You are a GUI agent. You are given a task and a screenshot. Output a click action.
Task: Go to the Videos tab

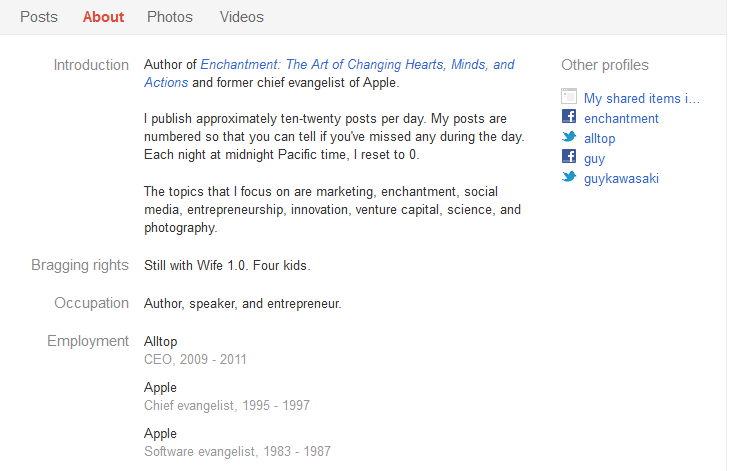point(241,17)
